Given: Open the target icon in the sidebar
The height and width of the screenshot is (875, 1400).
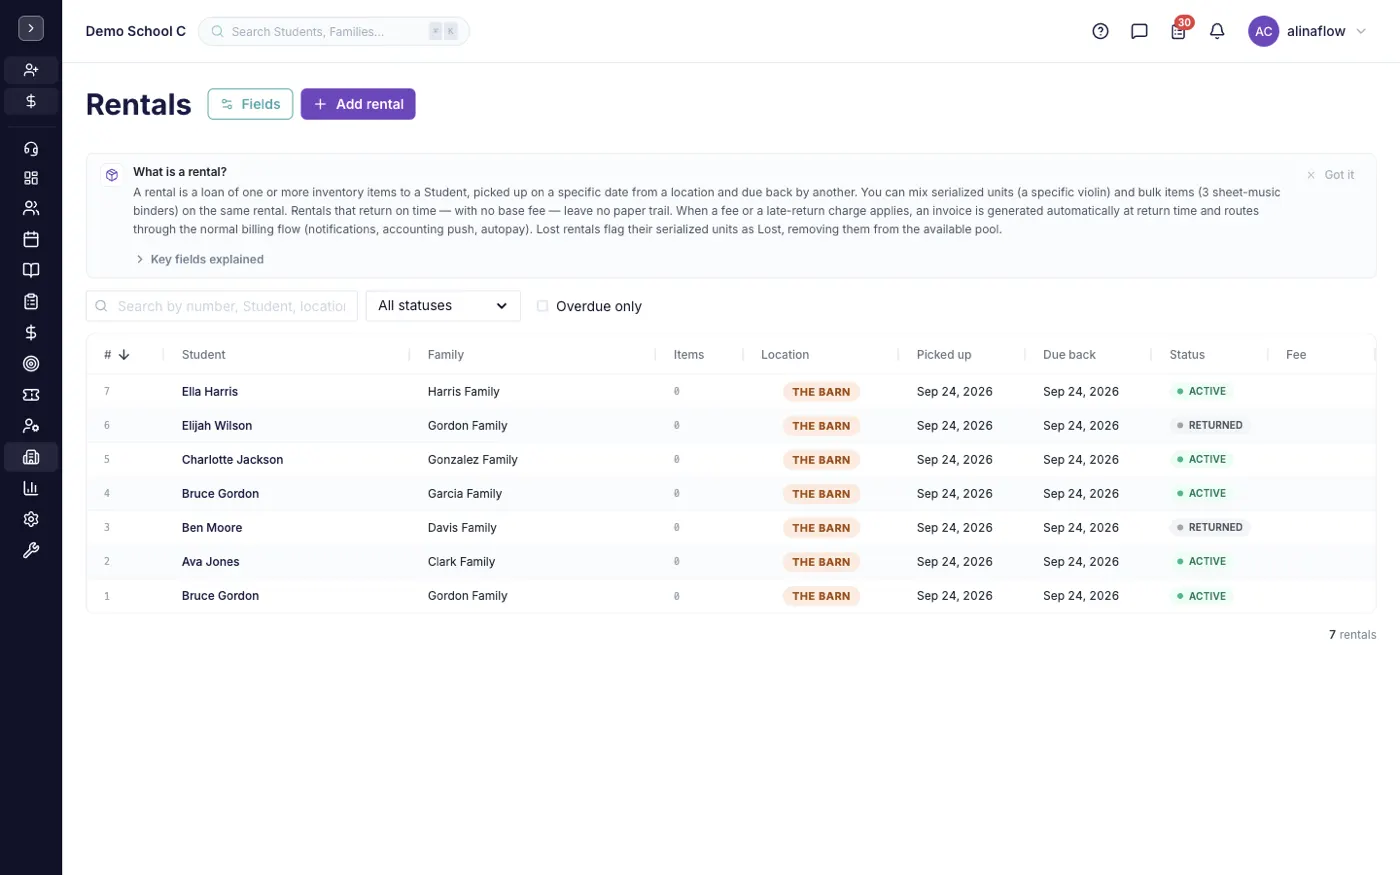Looking at the screenshot, I should pos(31,364).
